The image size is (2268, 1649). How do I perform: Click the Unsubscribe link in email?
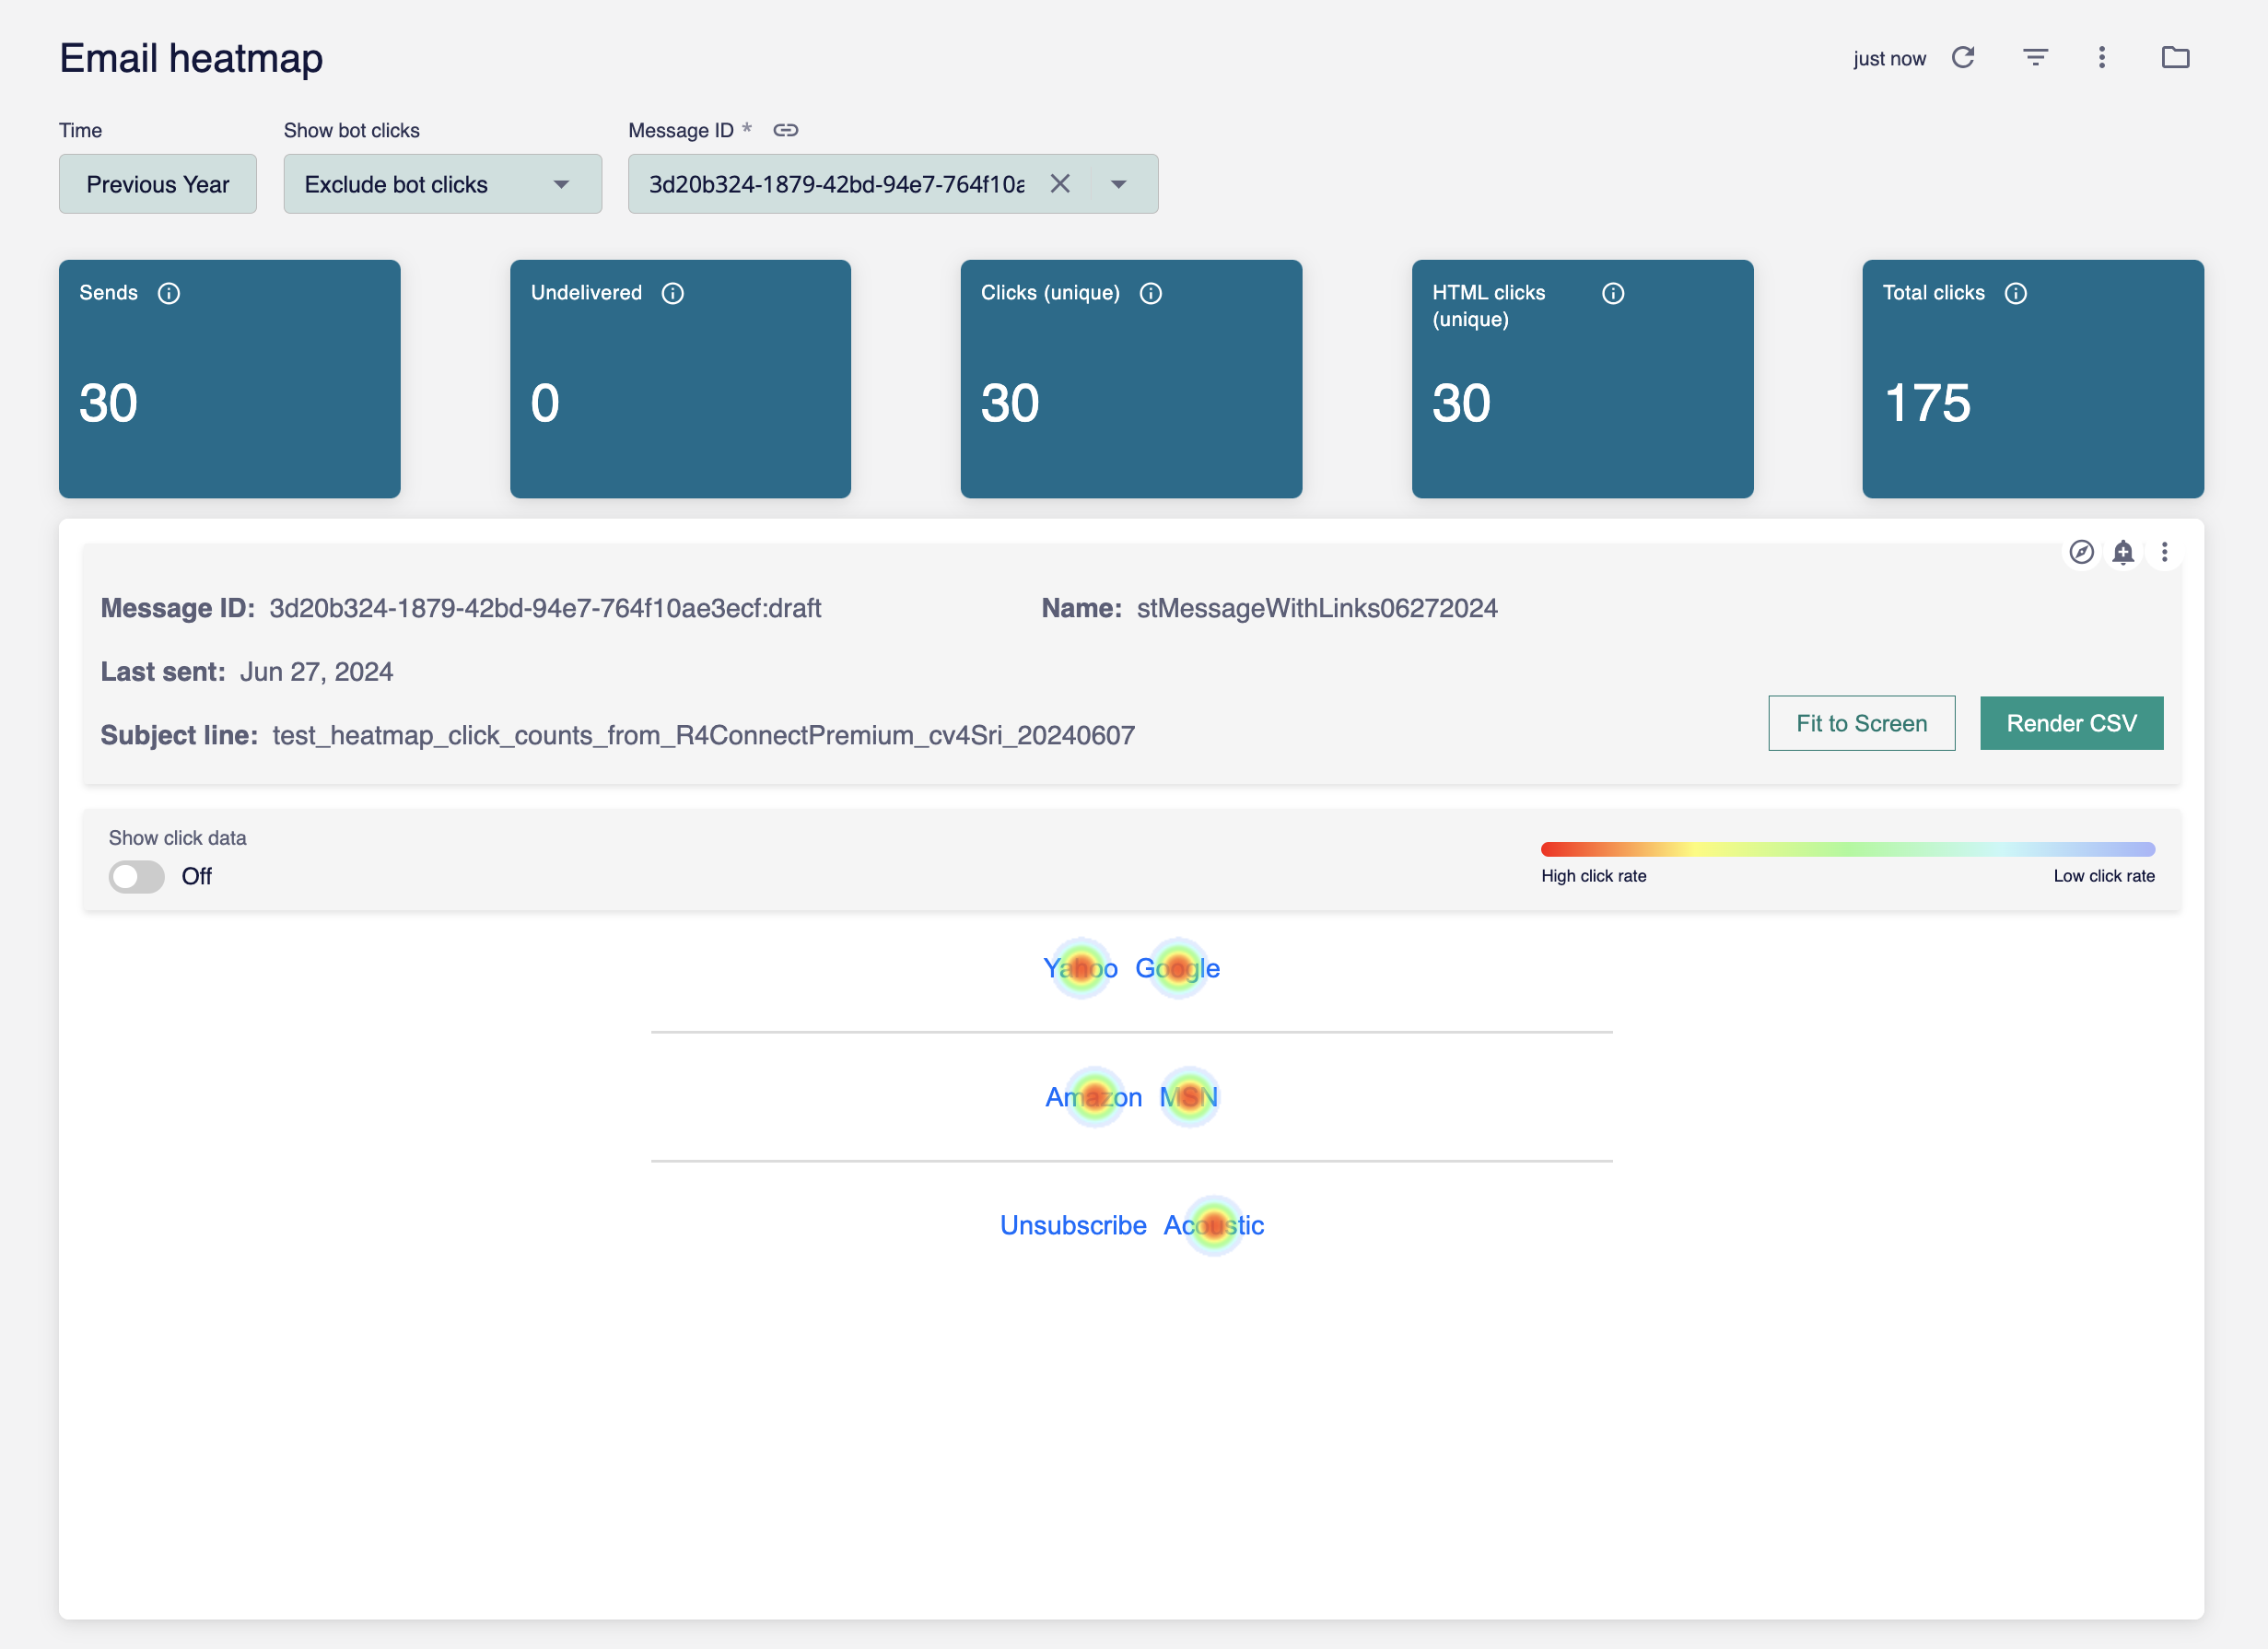[1073, 1225]
